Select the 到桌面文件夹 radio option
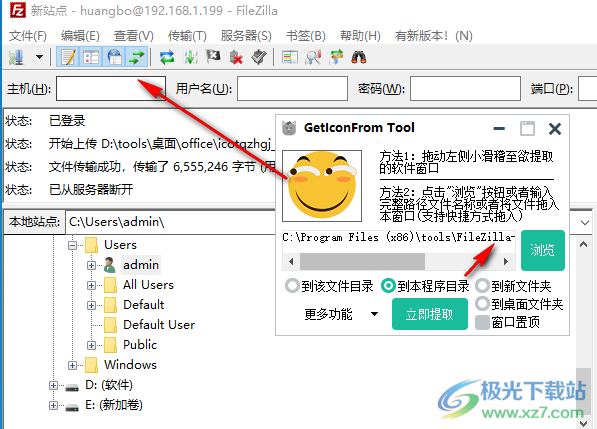Viewport: 597px width, 429px height. pos(520,304)
